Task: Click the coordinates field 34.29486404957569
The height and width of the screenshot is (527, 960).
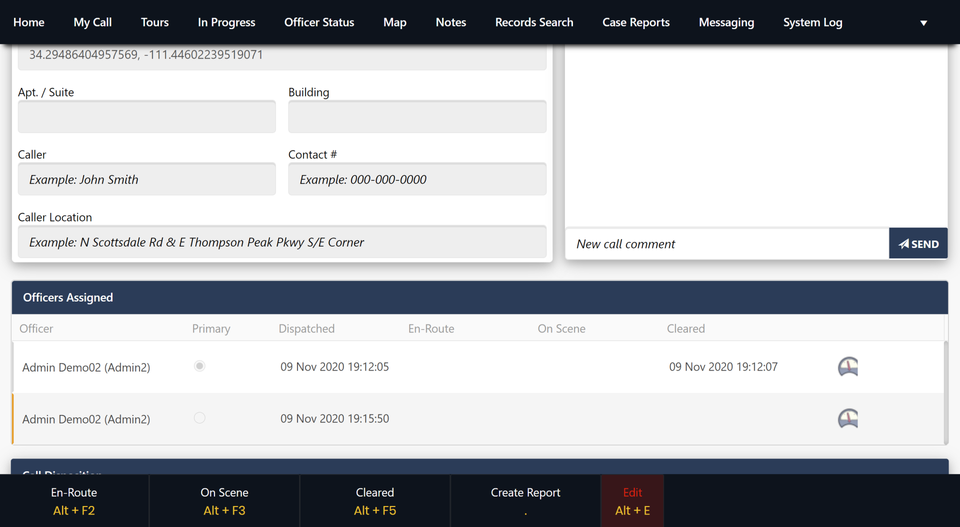Action: pyautogui.click(x=282, y=56)
